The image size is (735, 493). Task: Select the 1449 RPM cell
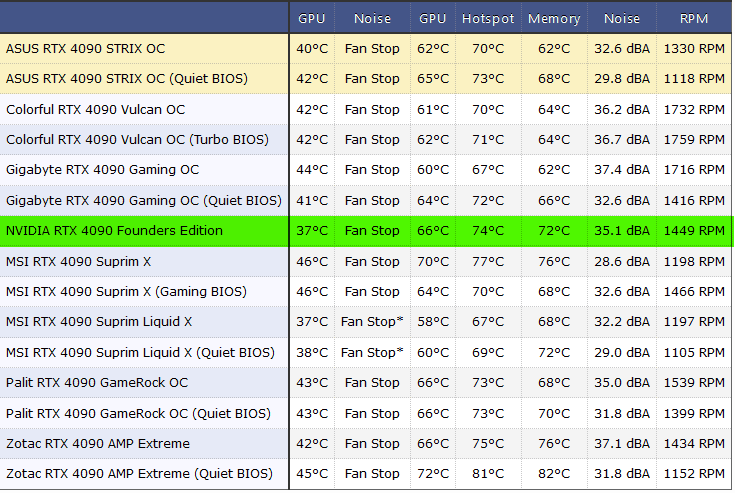click(694, 231)
